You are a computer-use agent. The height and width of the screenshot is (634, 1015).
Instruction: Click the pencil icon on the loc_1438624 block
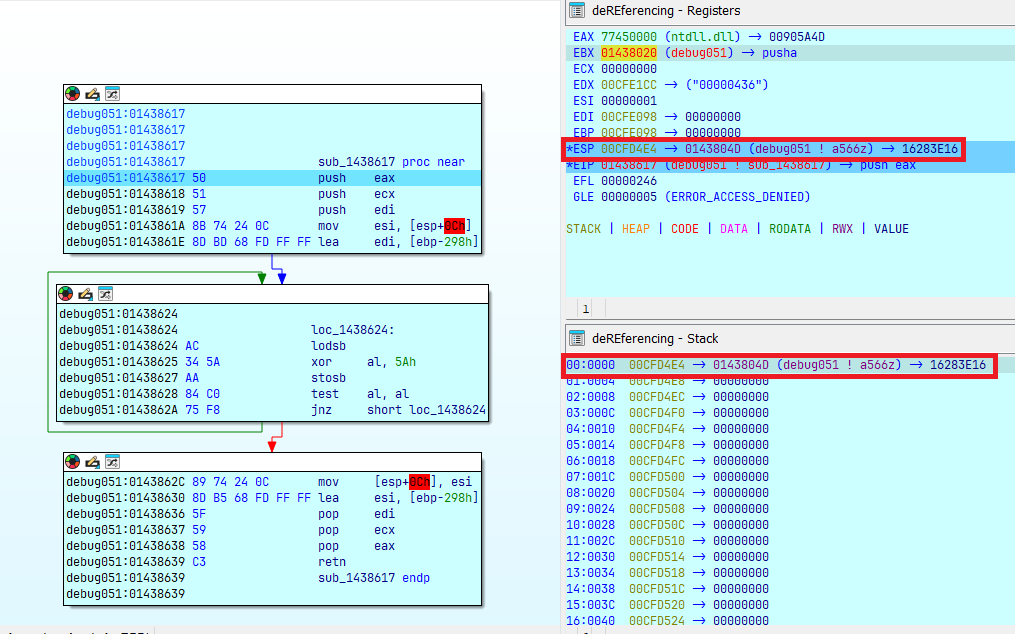point(85,293)
